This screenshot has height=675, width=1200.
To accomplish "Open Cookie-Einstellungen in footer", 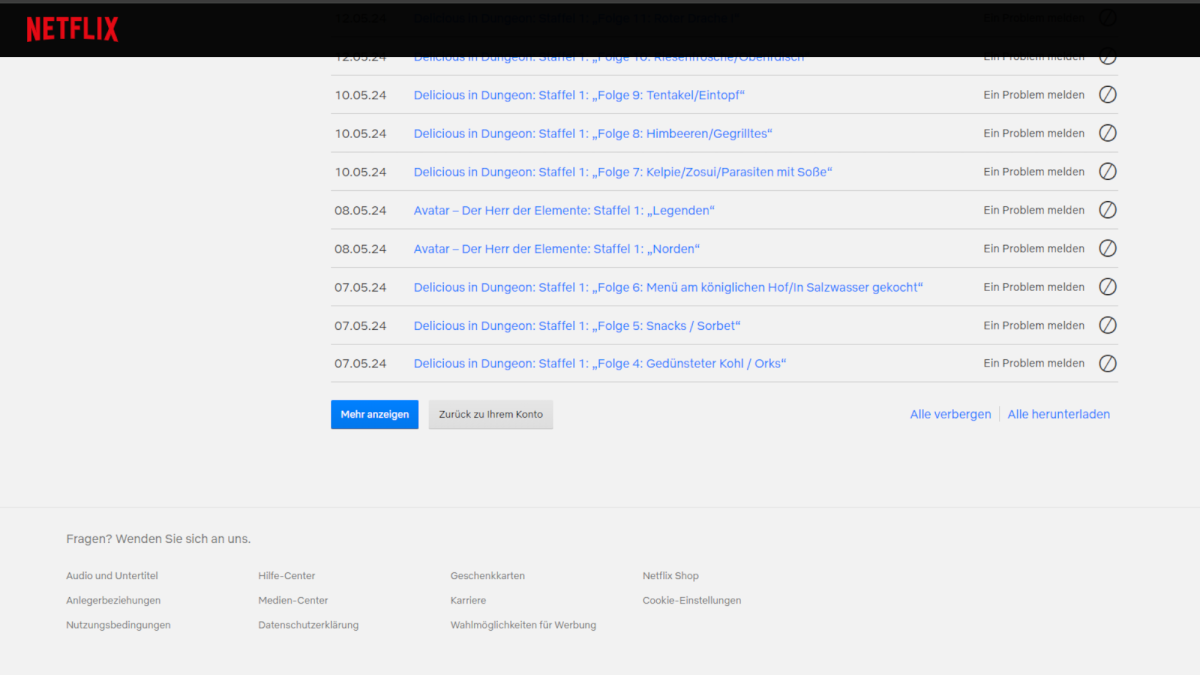I will click(691, 601).
